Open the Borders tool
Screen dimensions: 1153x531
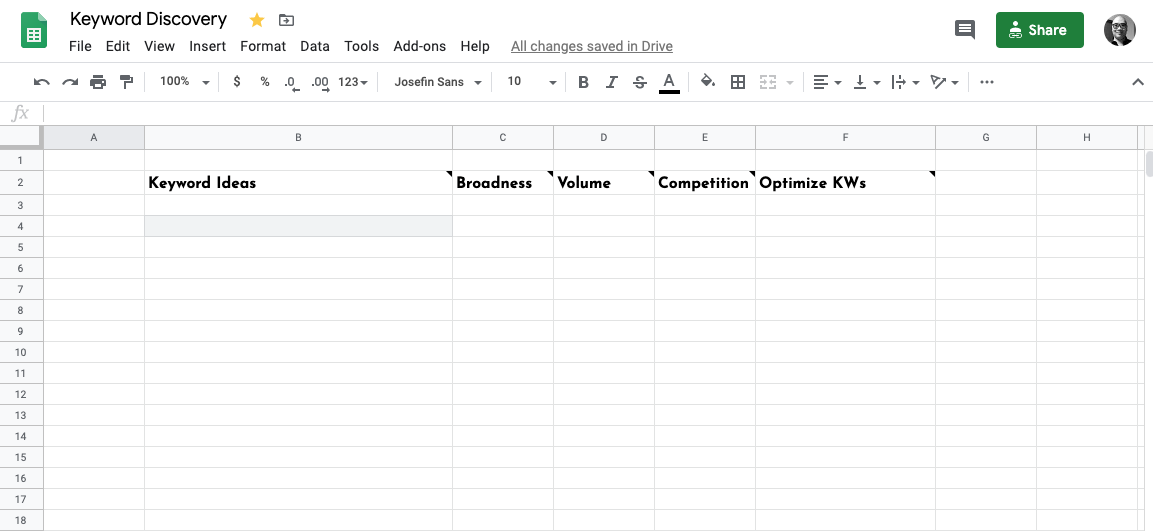[738, 82]
